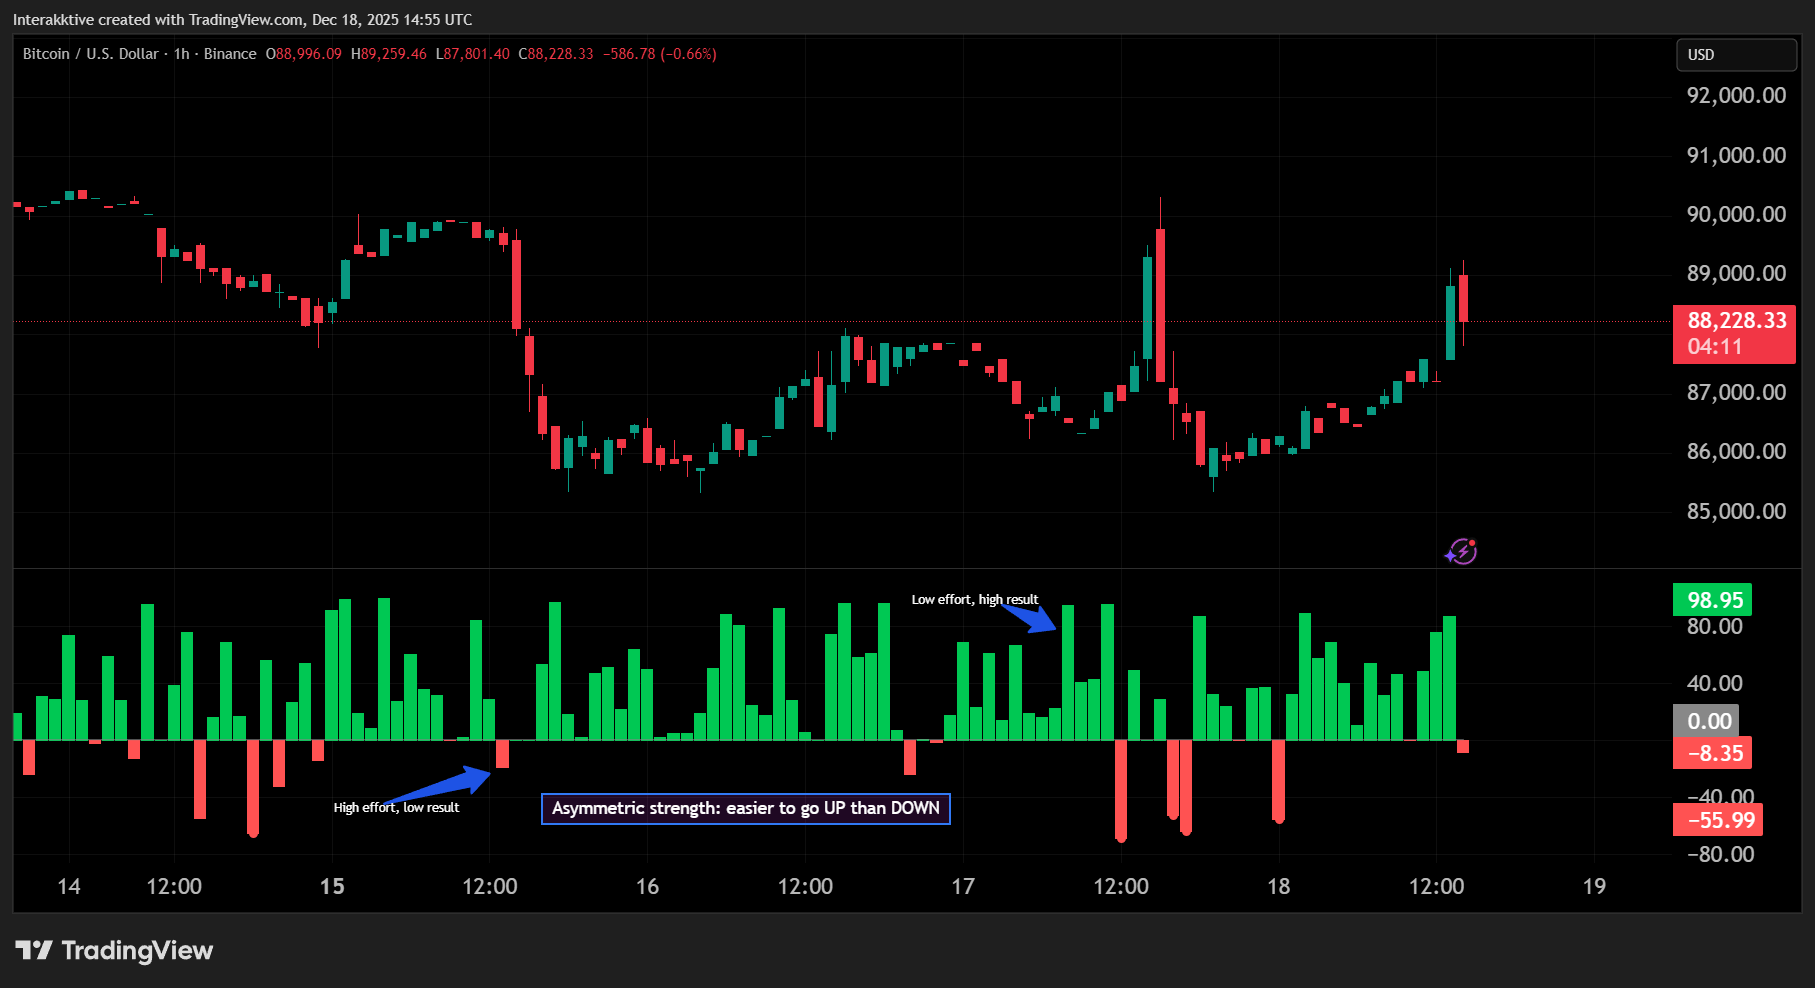Image resolution: width=1815 pixels, height=988 pixels.
Task: Click the Bitcoin / U.S. Dollar symbol title
Action: (x=91, y=54)
